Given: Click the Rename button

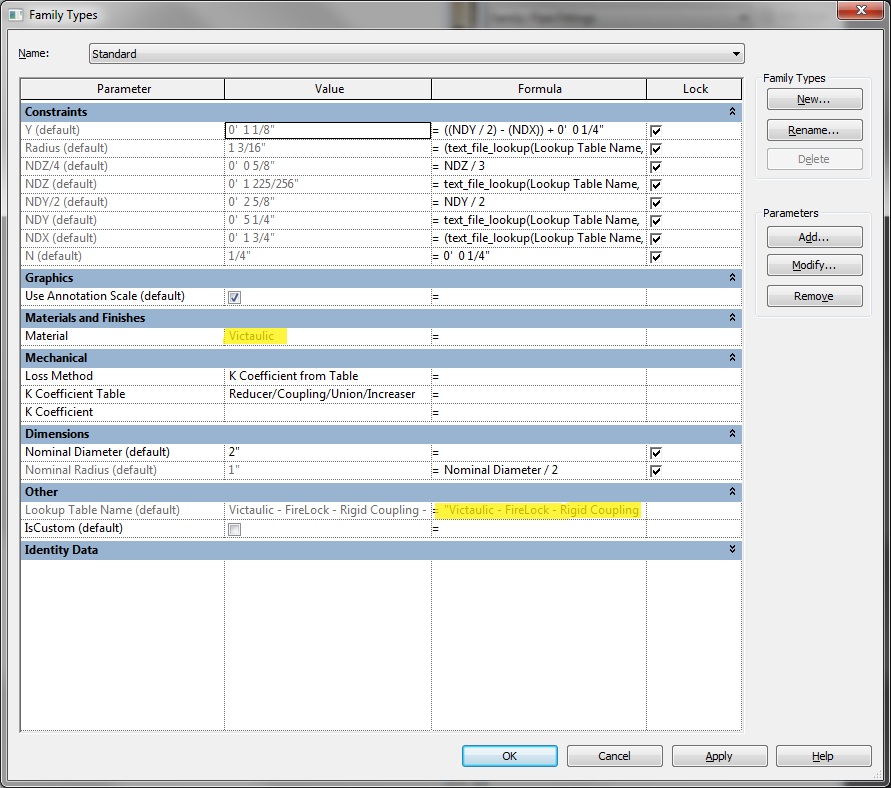Looking at the screenshot, I should [x=813, y=130].
